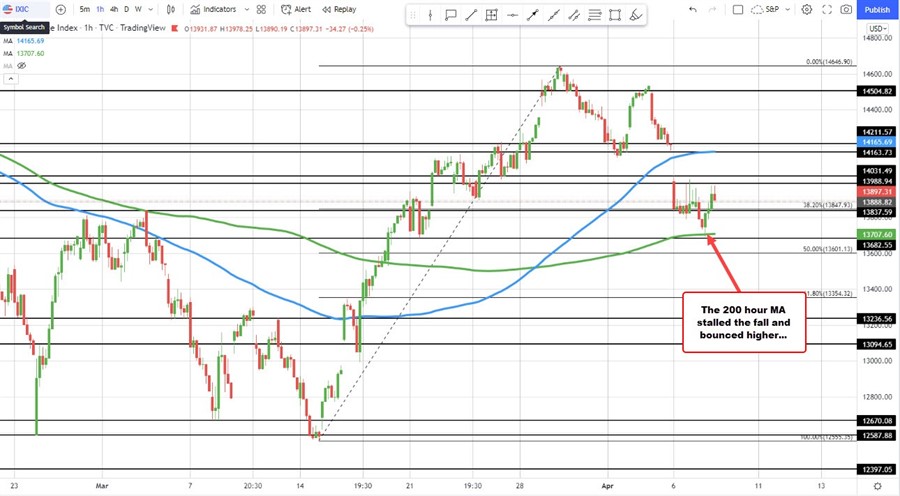Expand the favorite indicators dropdown arrow
Screen dimensions: 900x496
247,9
